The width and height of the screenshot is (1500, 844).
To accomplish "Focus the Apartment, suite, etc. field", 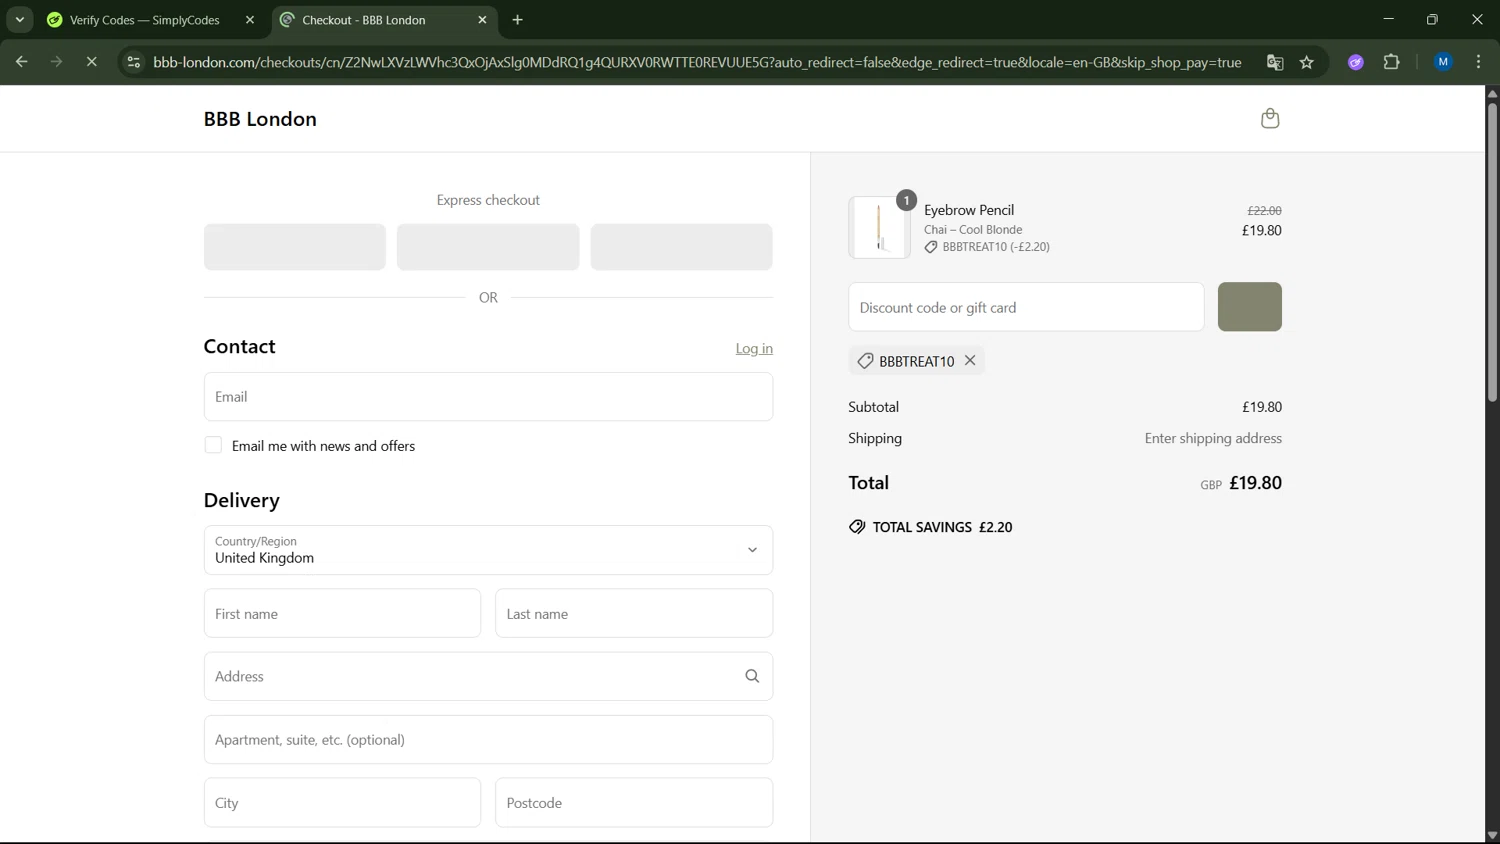I will (x=488, y=740).
